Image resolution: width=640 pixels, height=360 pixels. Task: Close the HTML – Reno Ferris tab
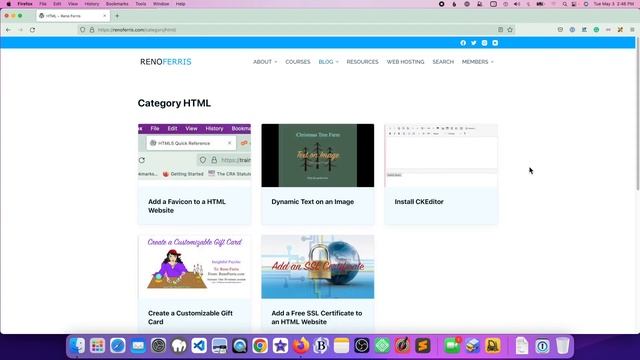coord(104,16)
